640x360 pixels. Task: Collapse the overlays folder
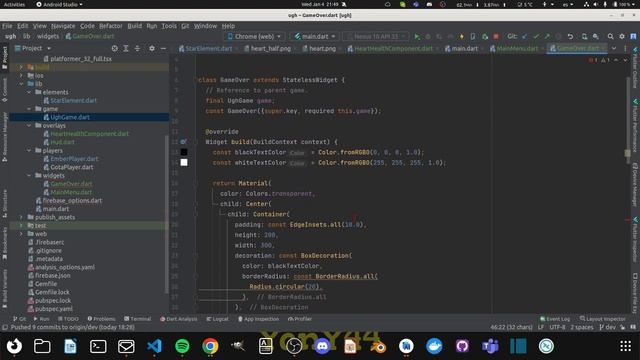click(x=29, y=125)
